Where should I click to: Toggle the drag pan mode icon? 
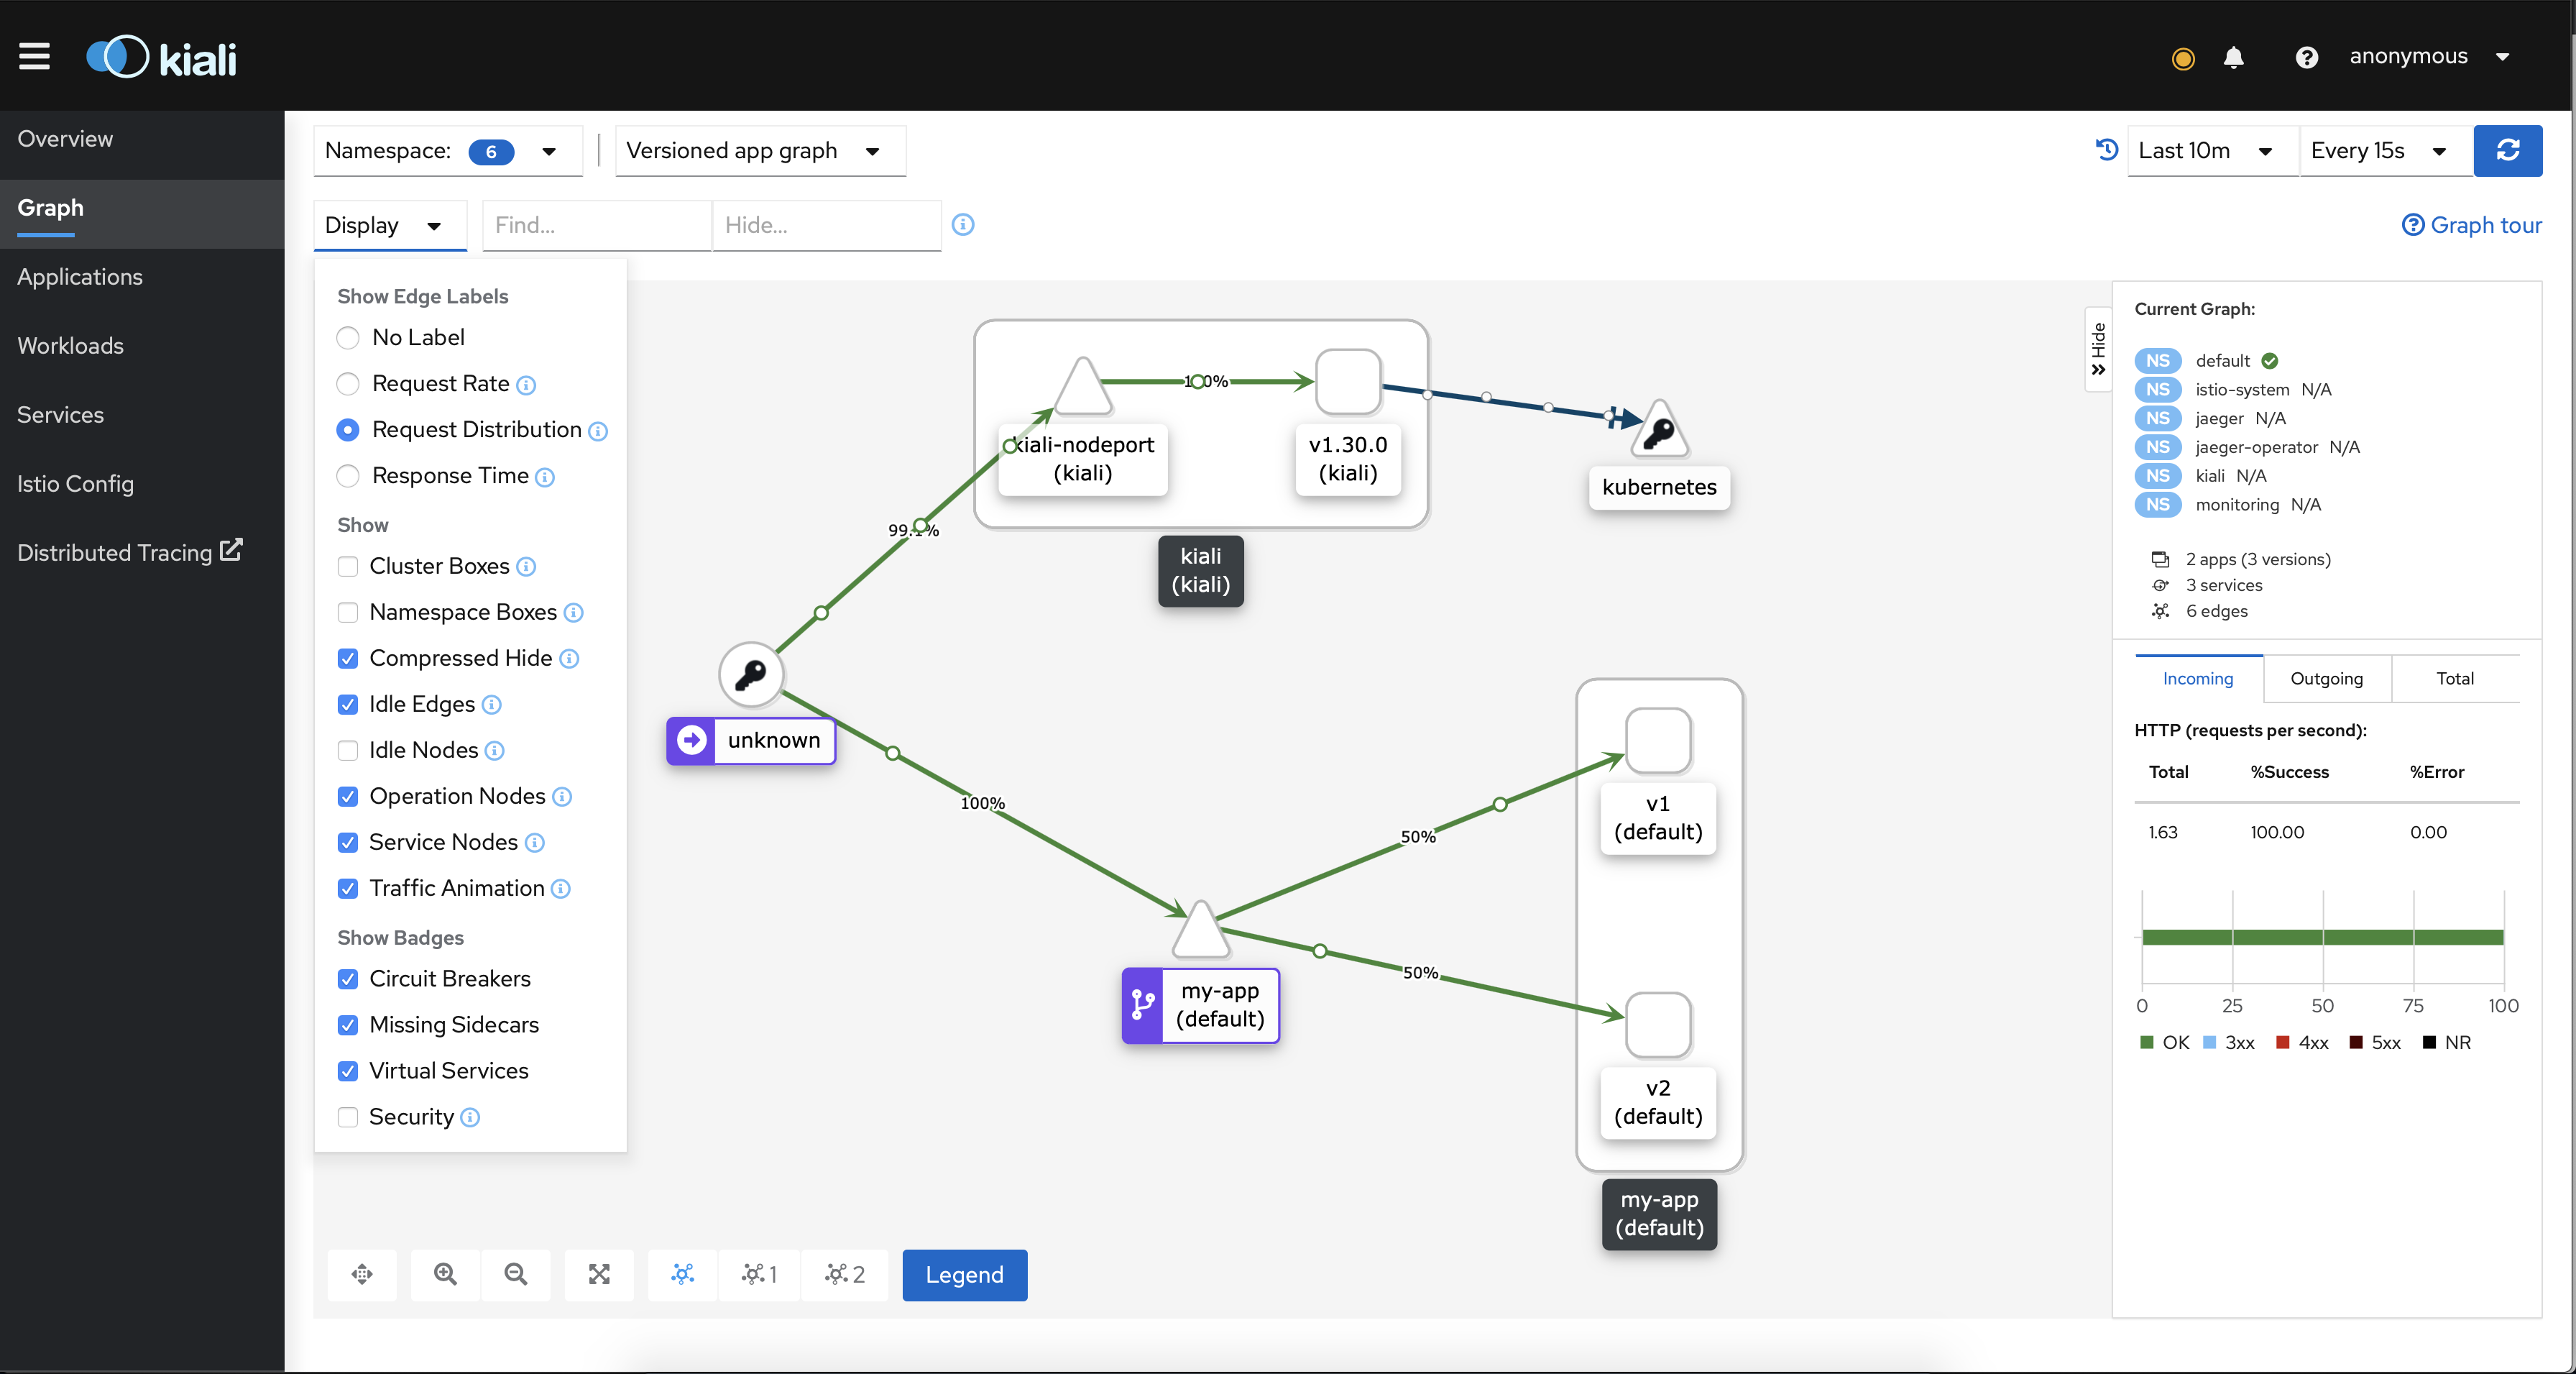click(x=362, y=1274)
